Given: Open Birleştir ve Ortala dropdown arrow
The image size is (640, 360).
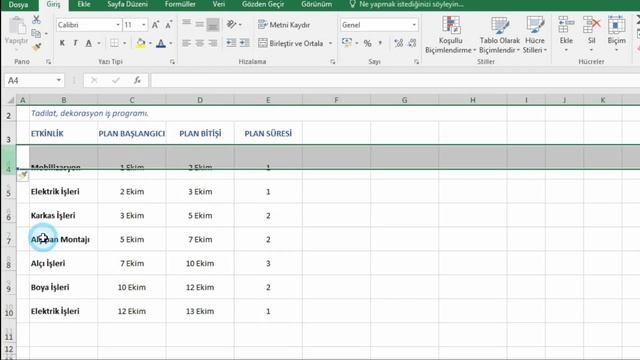Looking at the screenshot, I should (x=330, y=43).
